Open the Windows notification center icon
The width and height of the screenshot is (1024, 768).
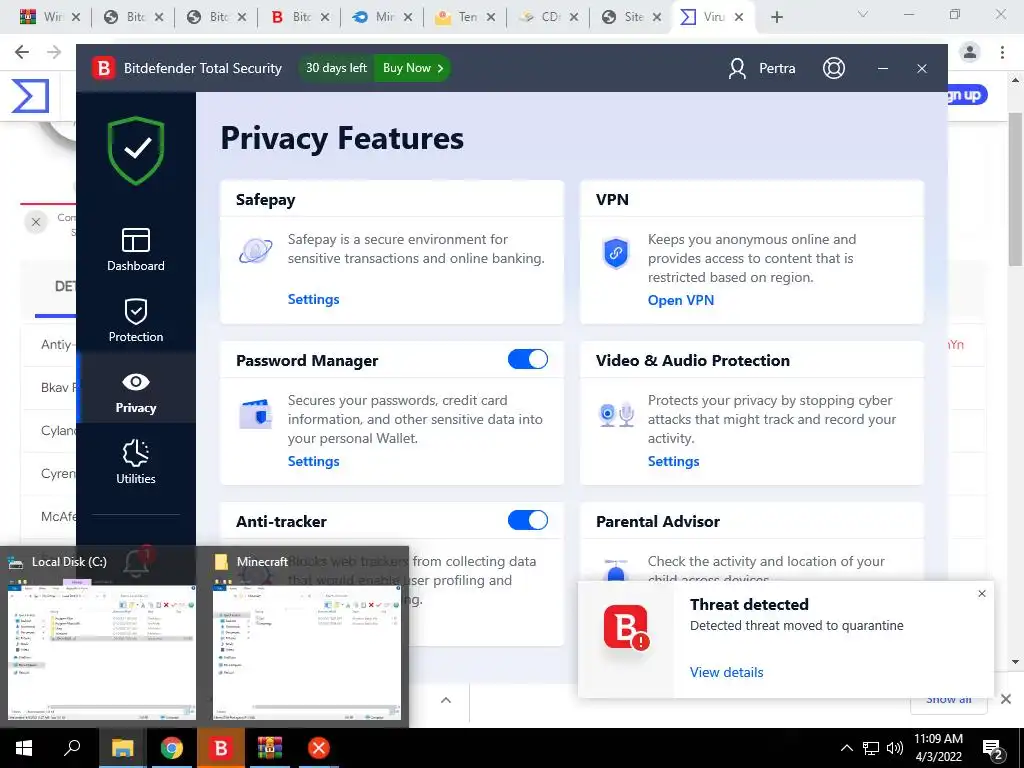click(993, 748)
